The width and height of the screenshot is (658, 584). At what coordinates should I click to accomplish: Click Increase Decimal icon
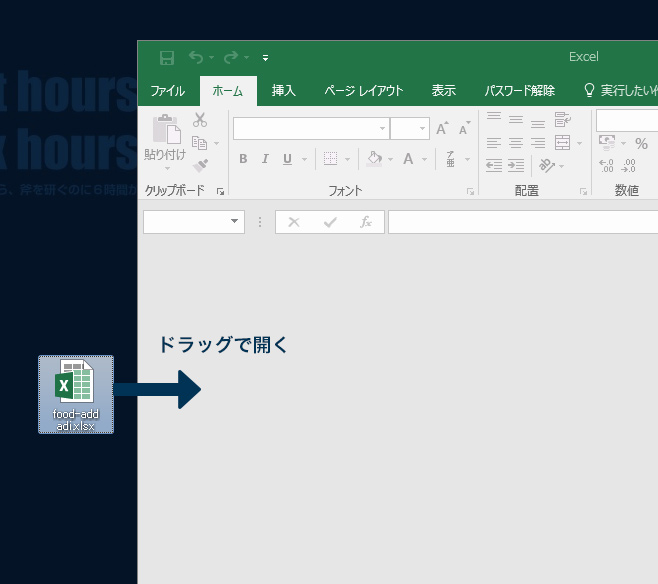tap(606, 166)
